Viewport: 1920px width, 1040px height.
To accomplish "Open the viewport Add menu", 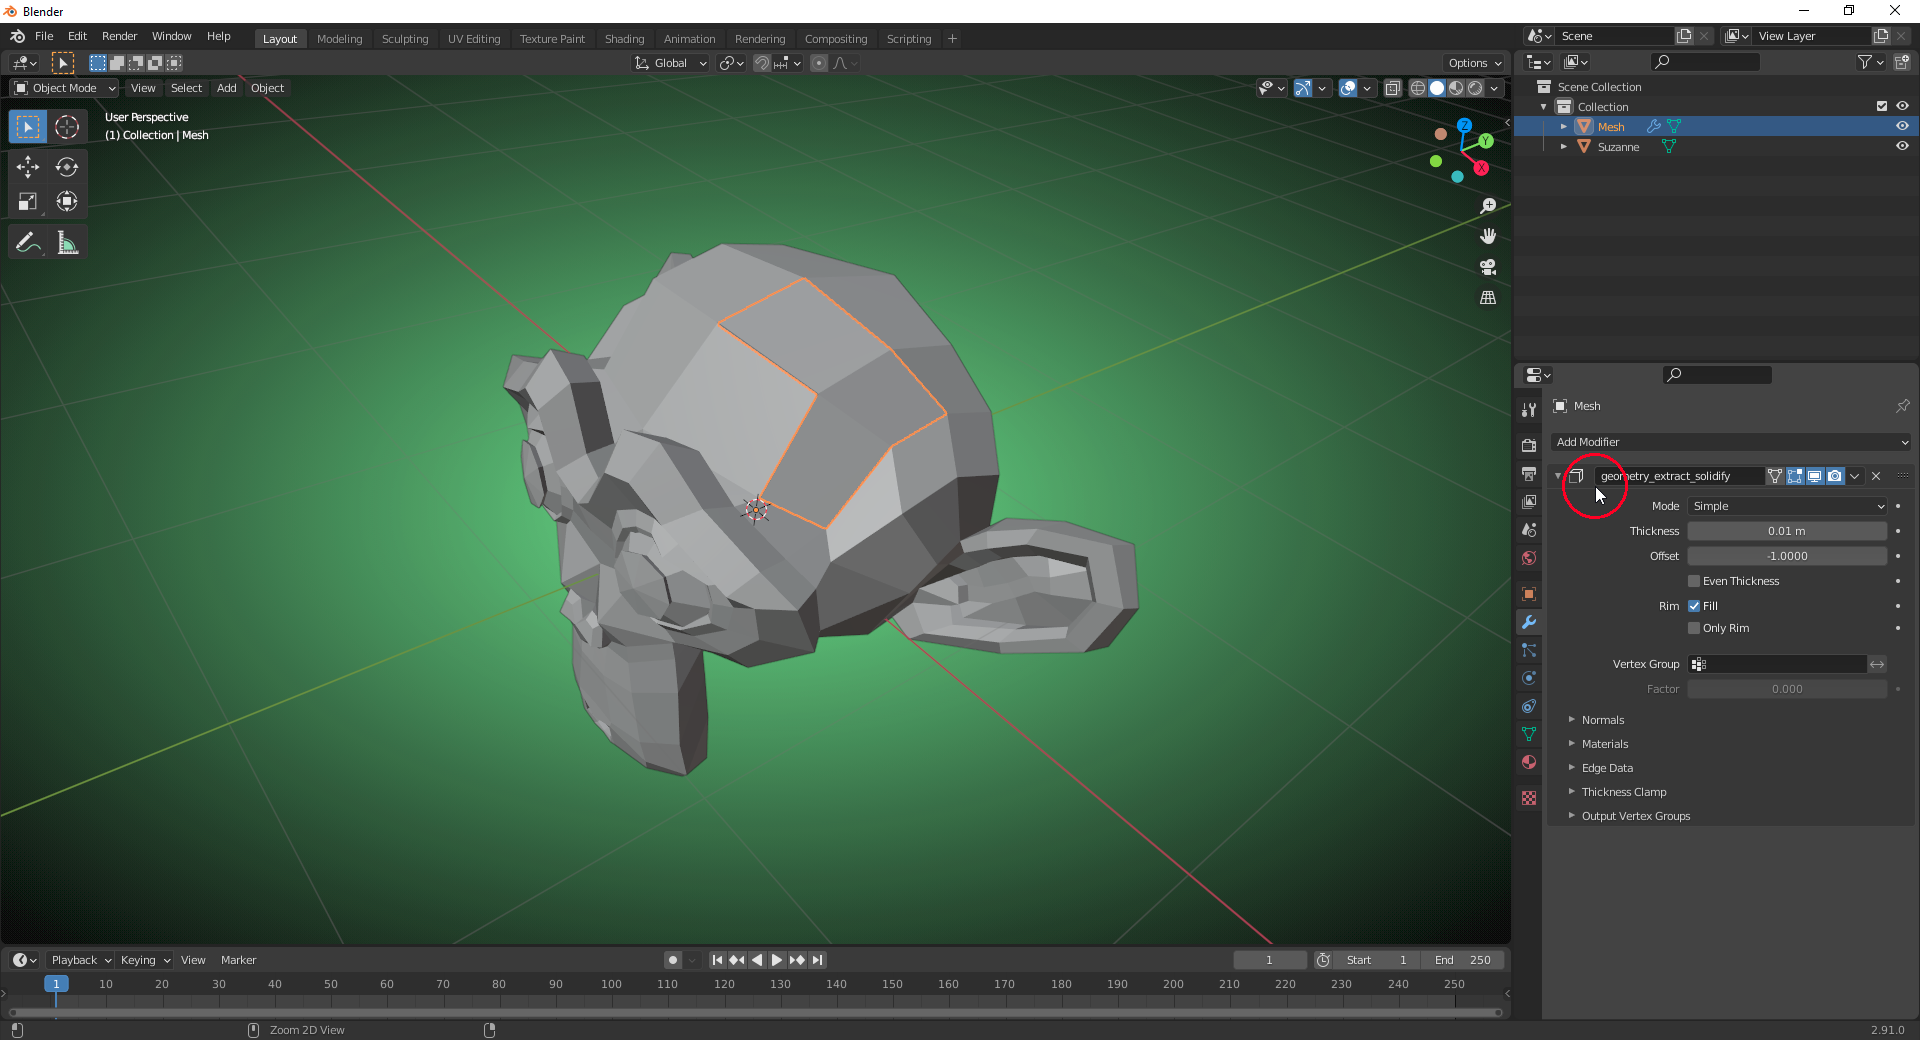I will point(227,88).
